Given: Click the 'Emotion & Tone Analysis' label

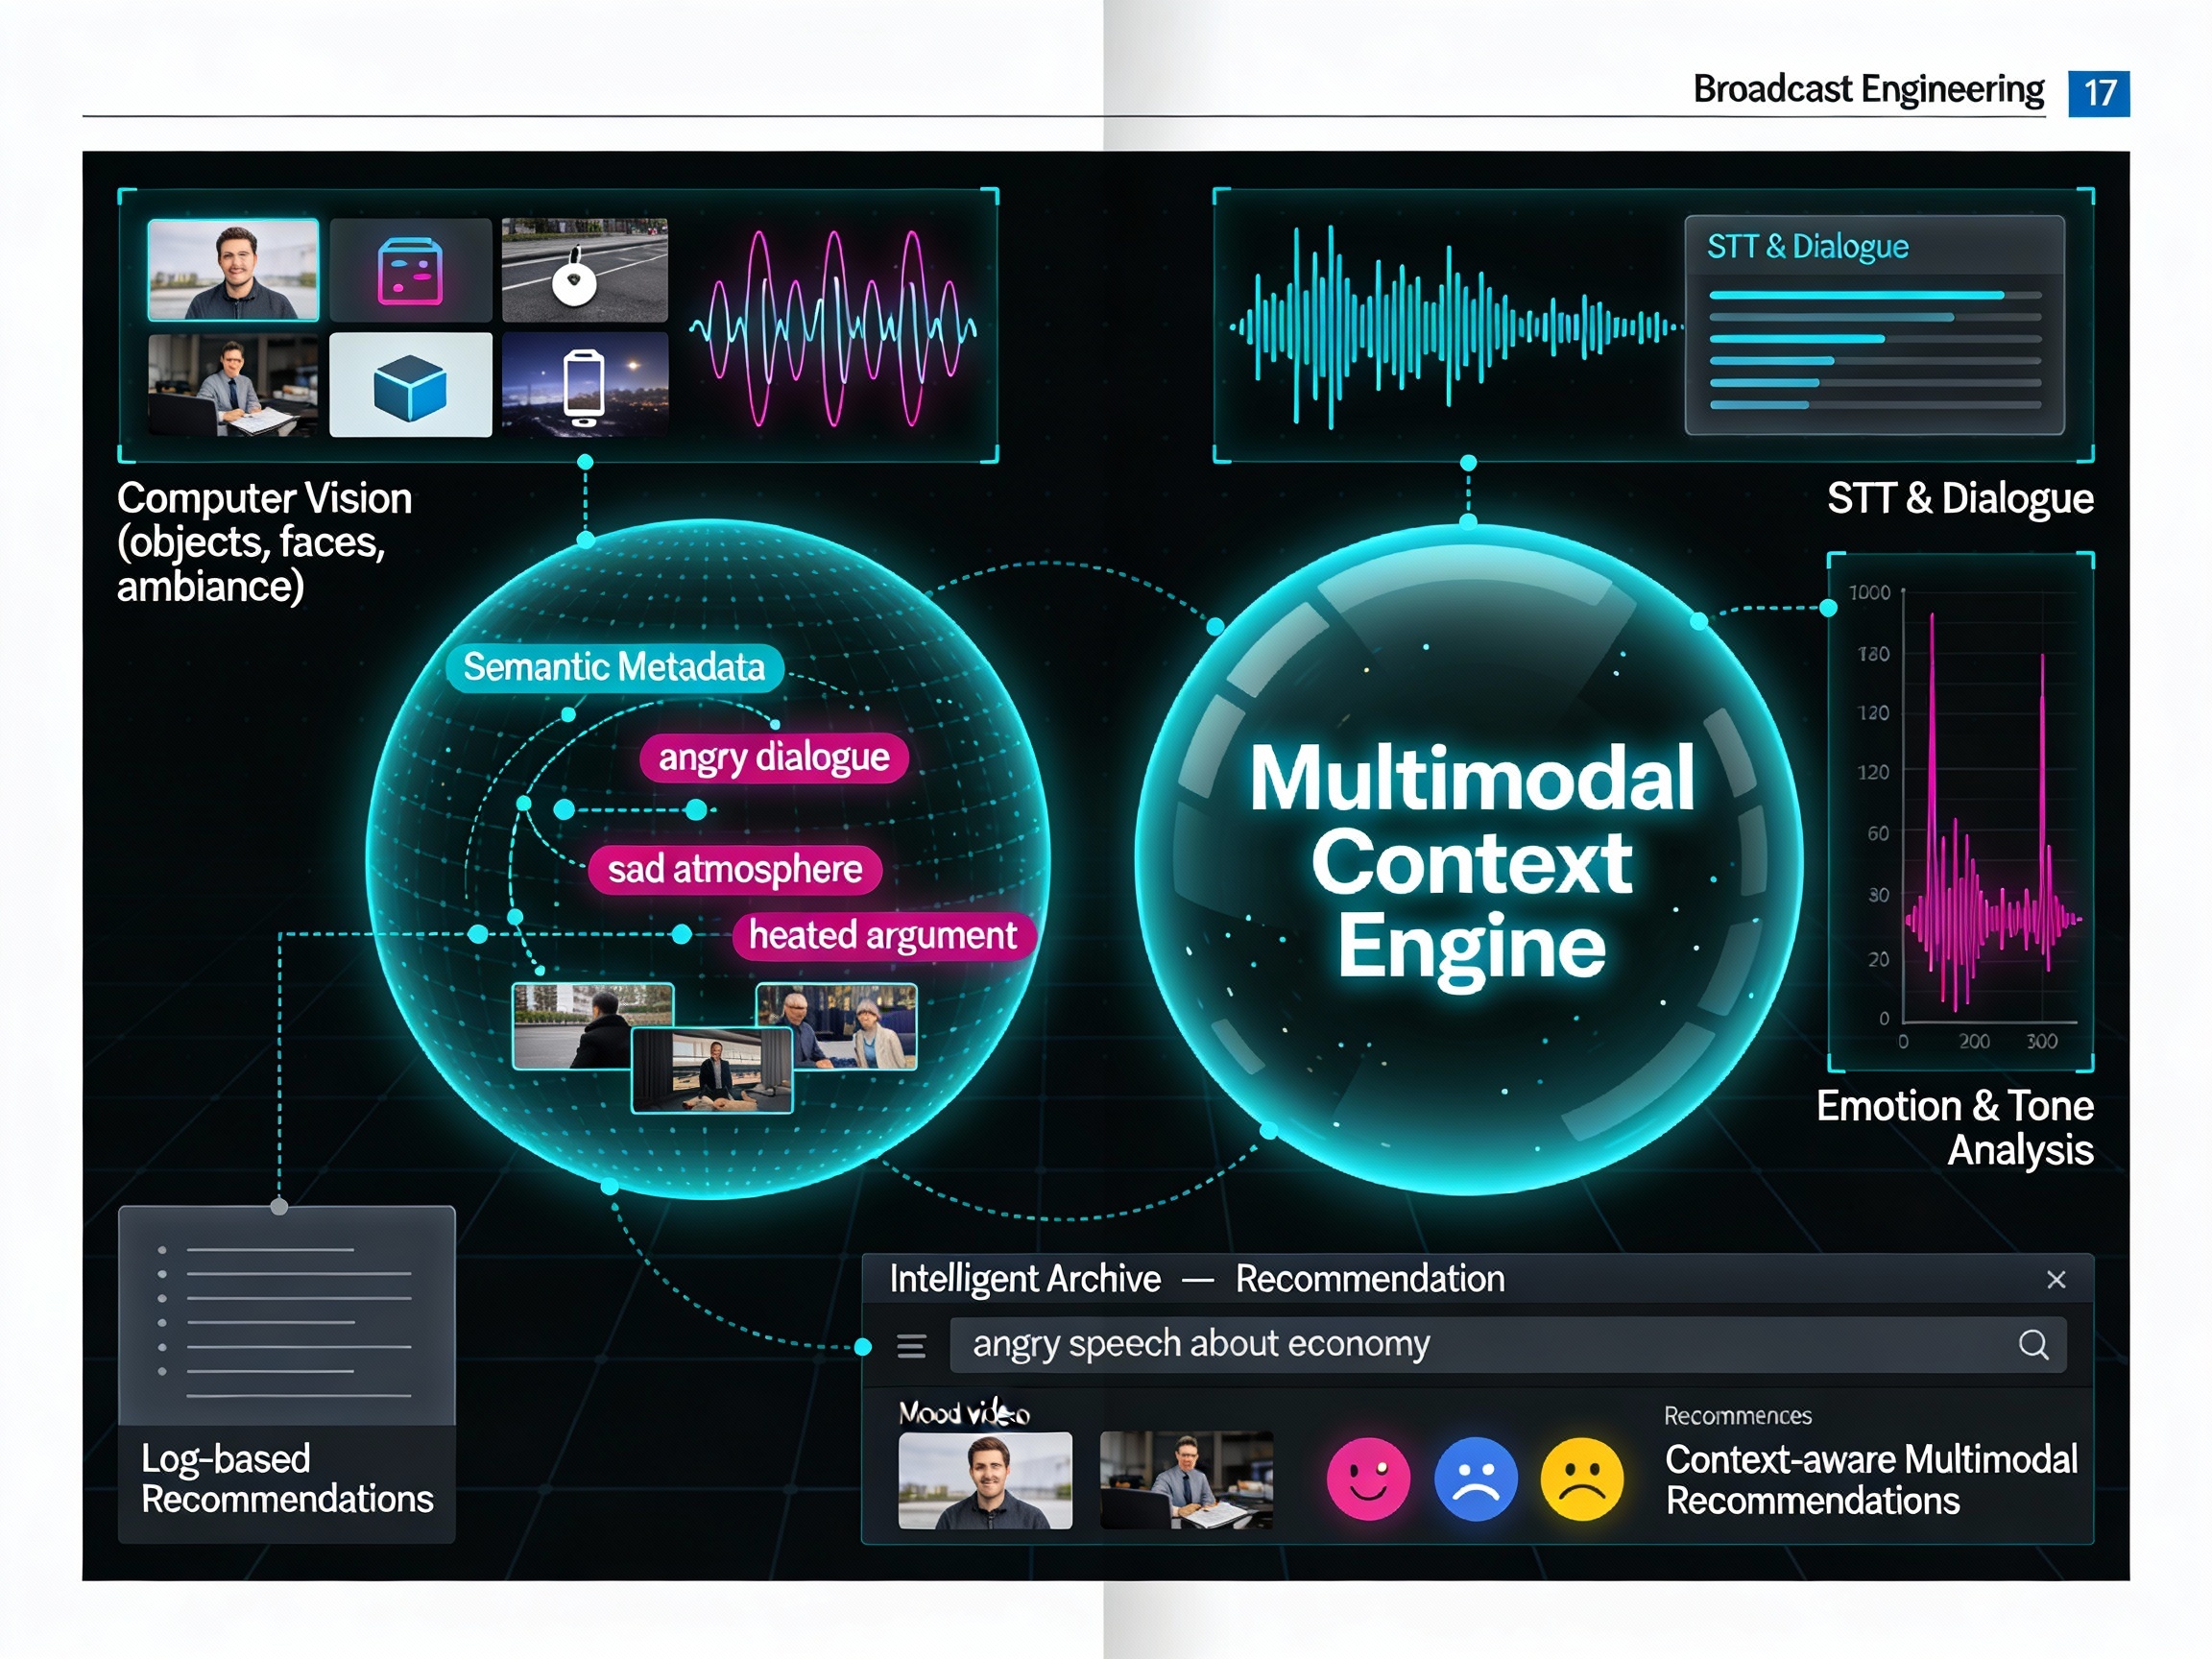Looking at the screenshot, I should click(x=1954, y=1128).
